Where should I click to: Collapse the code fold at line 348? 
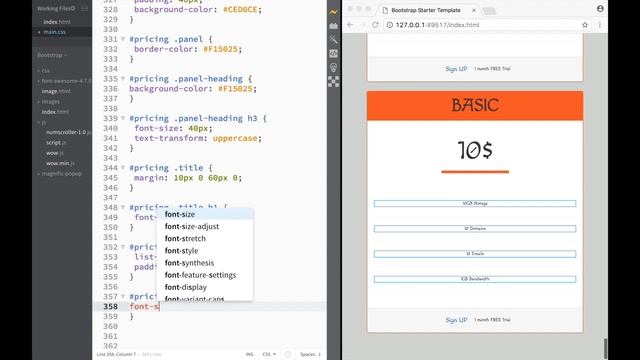pos(123,207)
